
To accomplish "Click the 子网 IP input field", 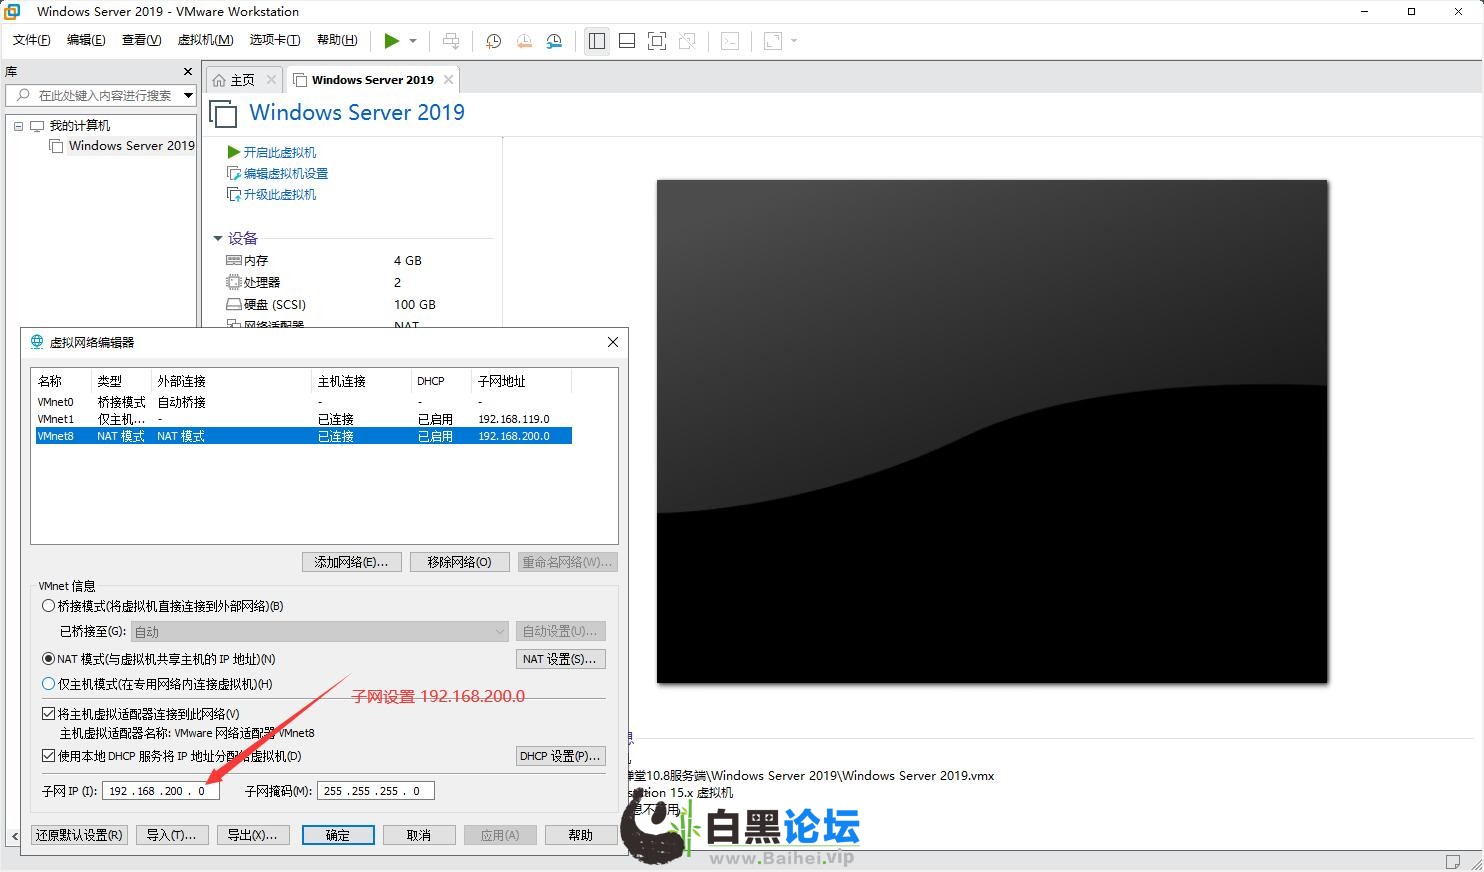I will (161, 791).
